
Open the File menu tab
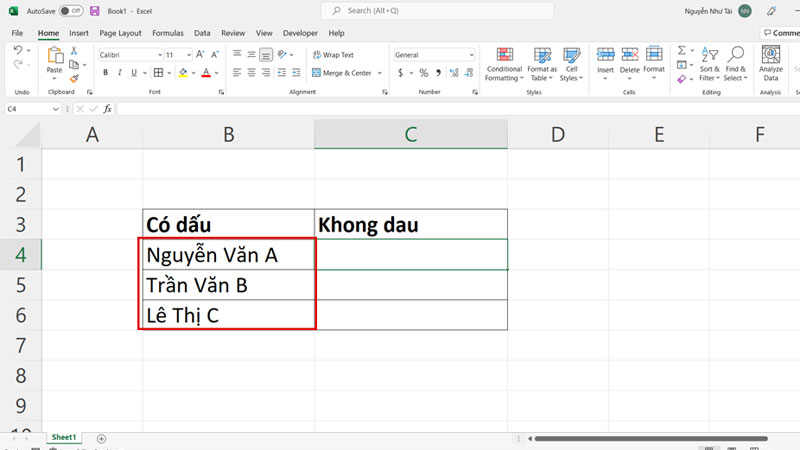(17, 33)
